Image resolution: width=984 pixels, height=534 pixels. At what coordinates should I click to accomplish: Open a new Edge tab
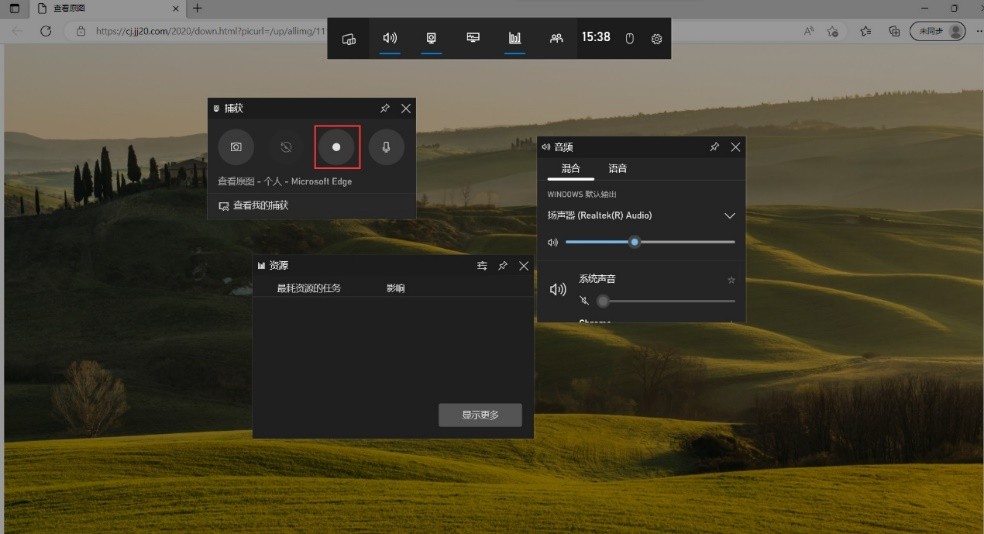[197, 8]
